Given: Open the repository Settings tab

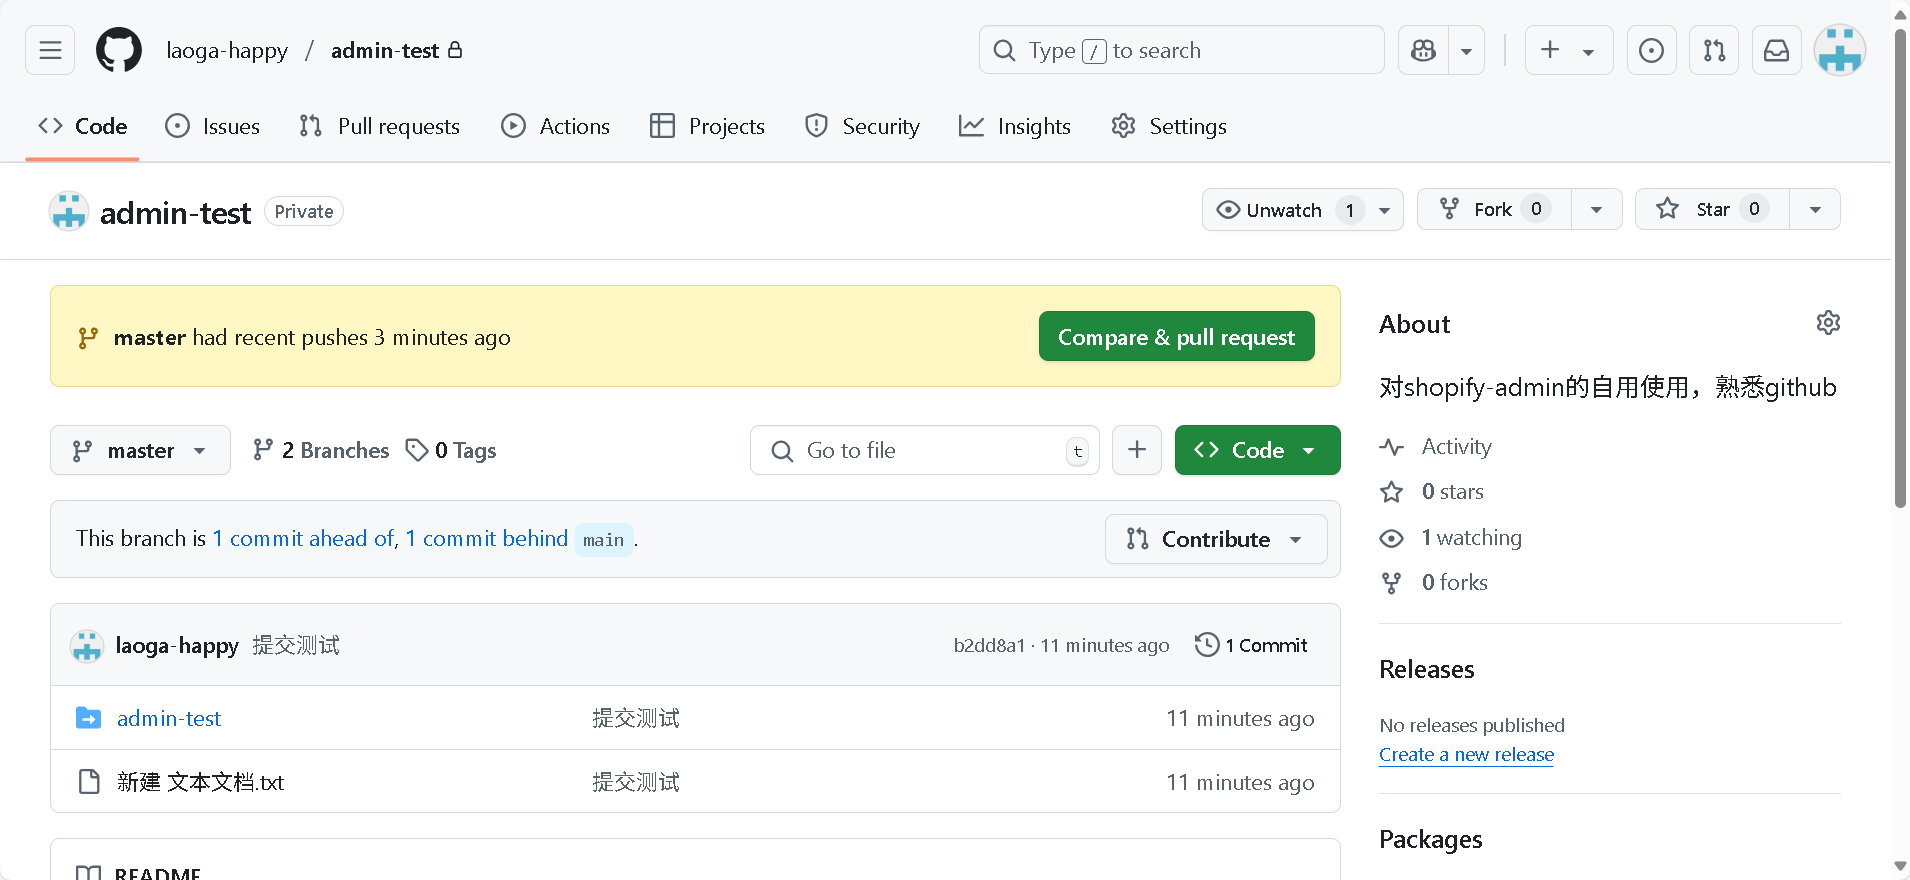Looking at the screenshot, I should [x=1169, y=126].
